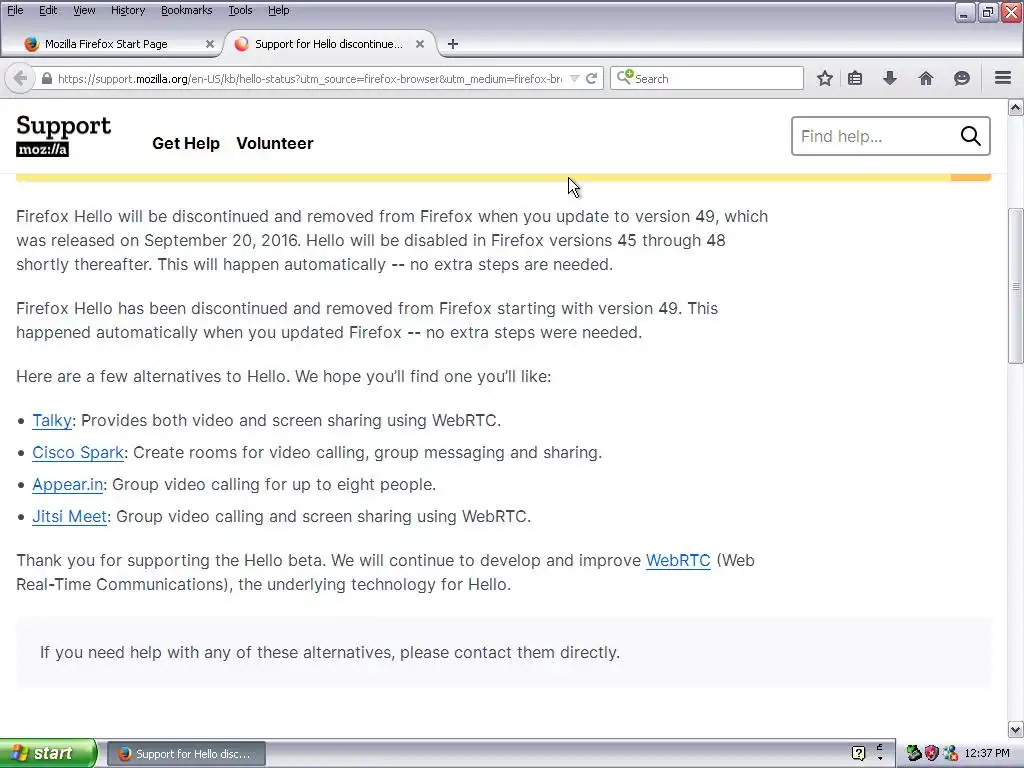Restore down the Firefox window
This screenshot has height=768, width=1024.
point(987,12)
